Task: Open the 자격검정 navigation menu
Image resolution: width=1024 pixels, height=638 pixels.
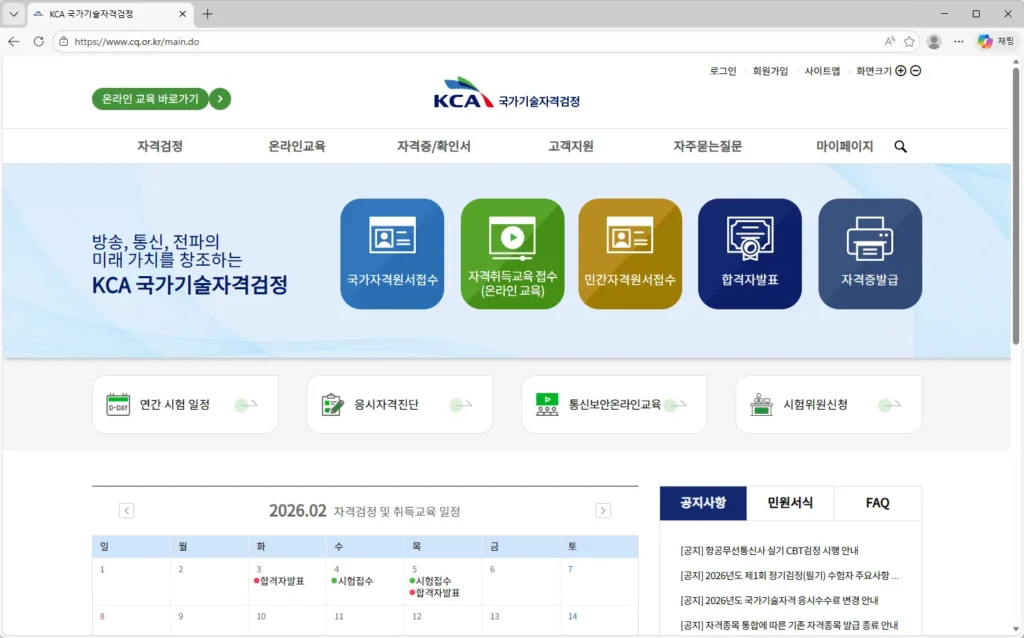Action: pyautogui.click(x=160, y=146)
